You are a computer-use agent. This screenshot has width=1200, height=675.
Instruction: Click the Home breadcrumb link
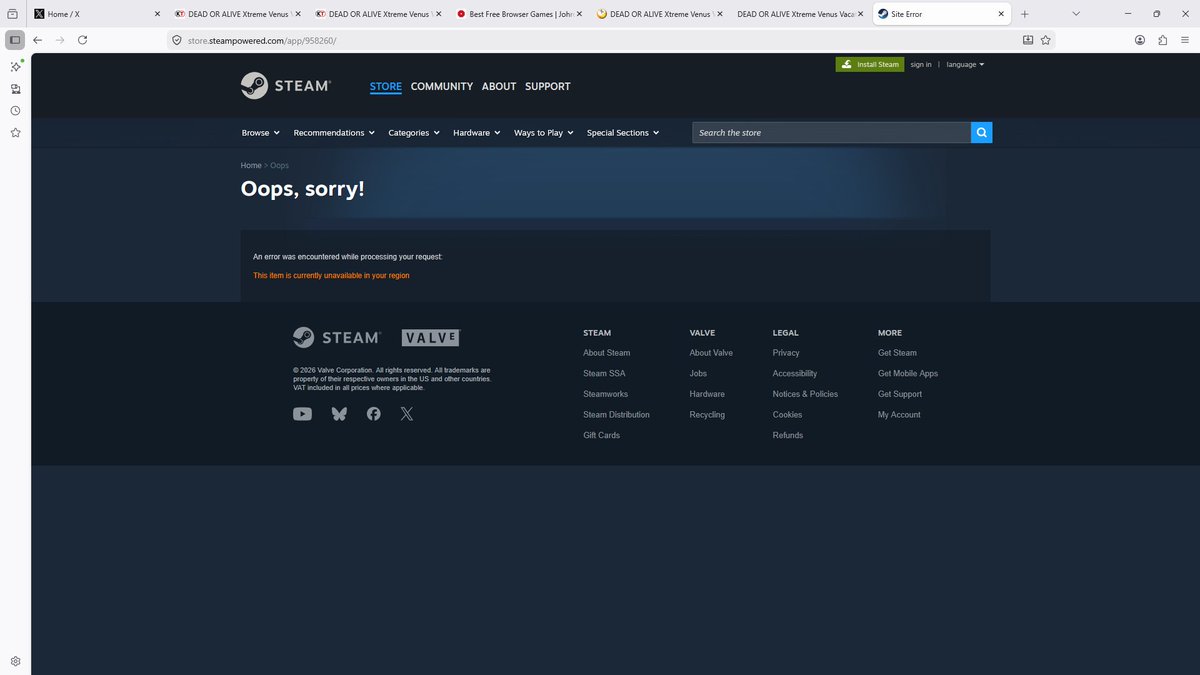251,165
